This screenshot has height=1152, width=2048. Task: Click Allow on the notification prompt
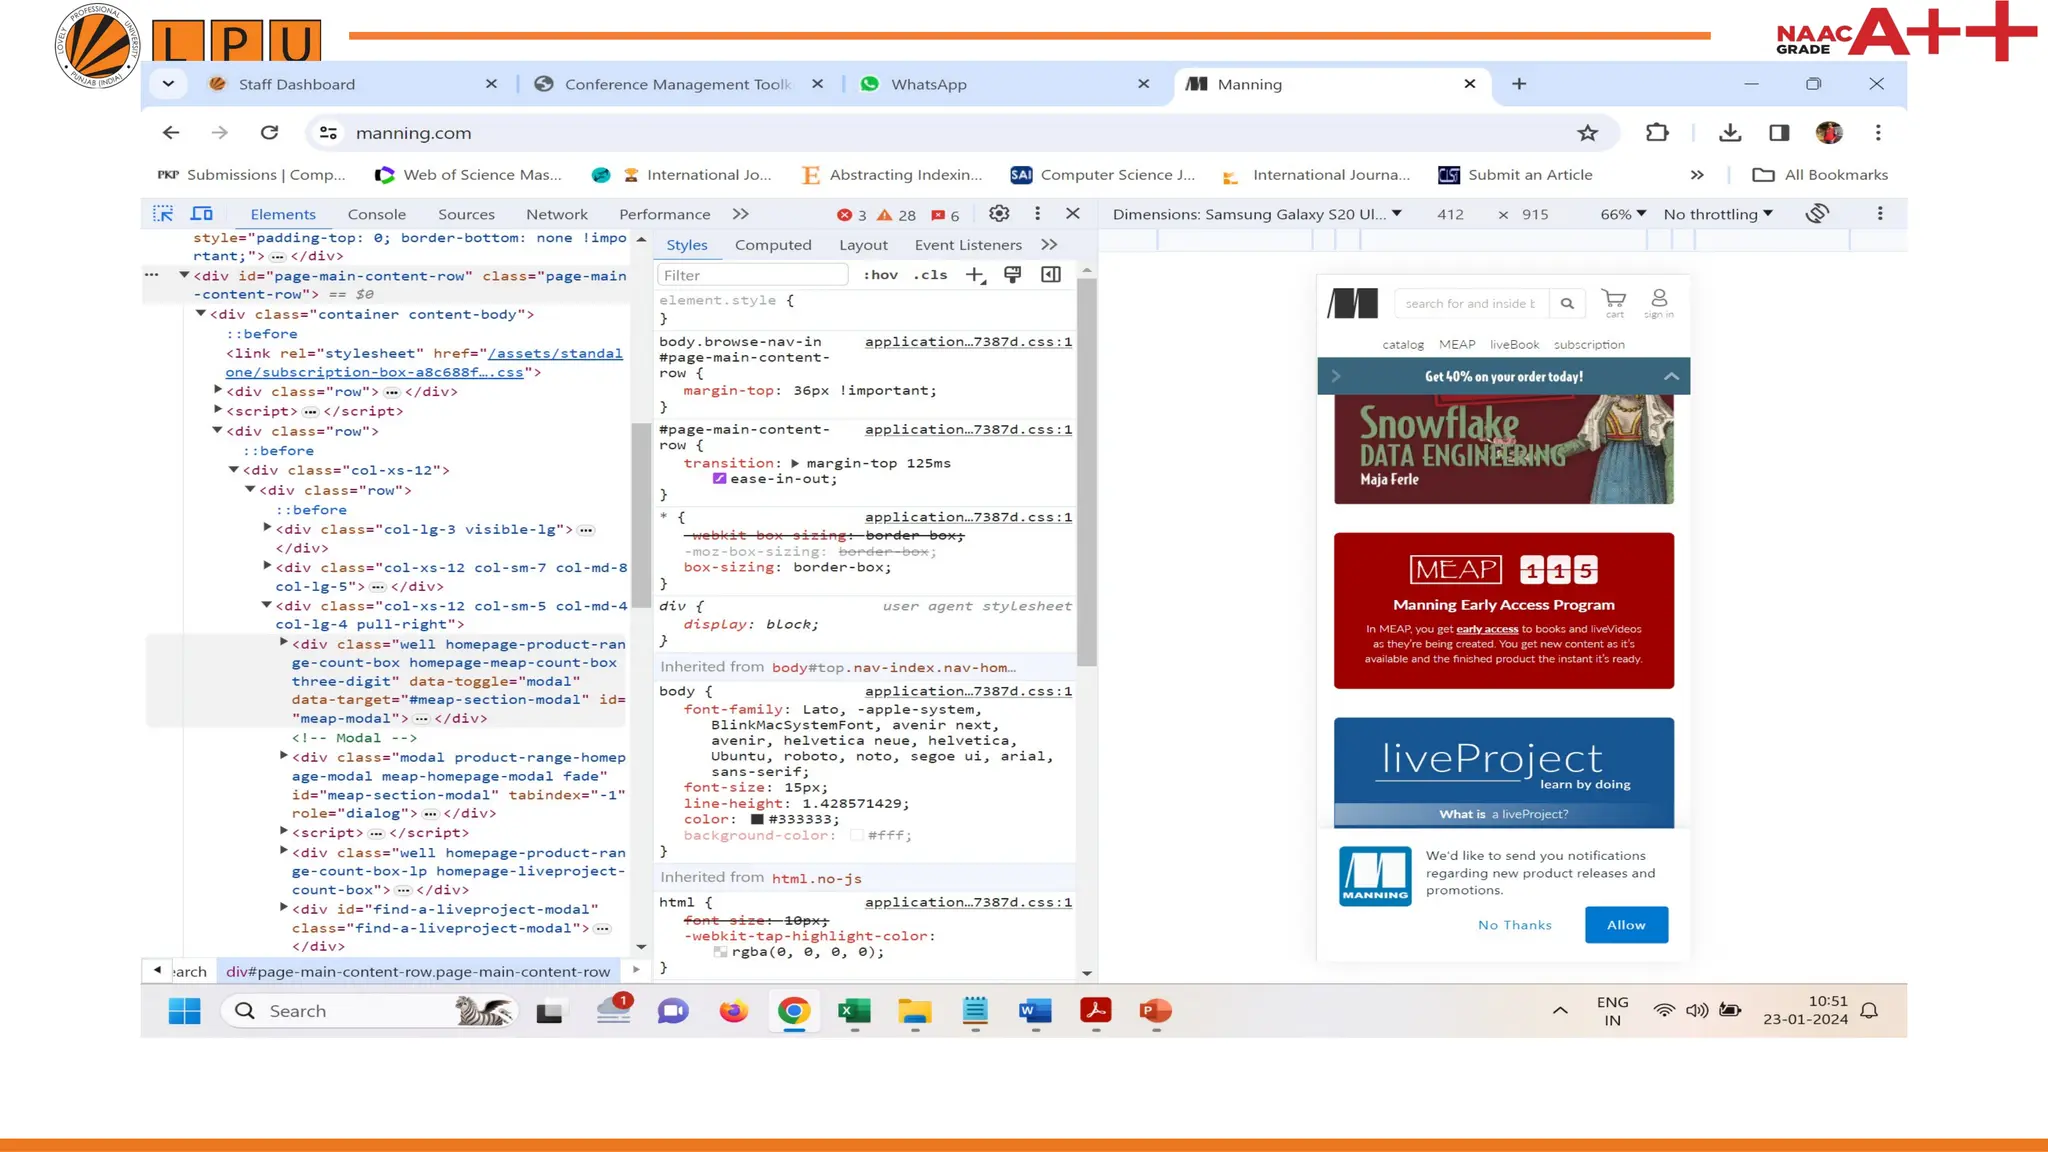[1625, 925]
